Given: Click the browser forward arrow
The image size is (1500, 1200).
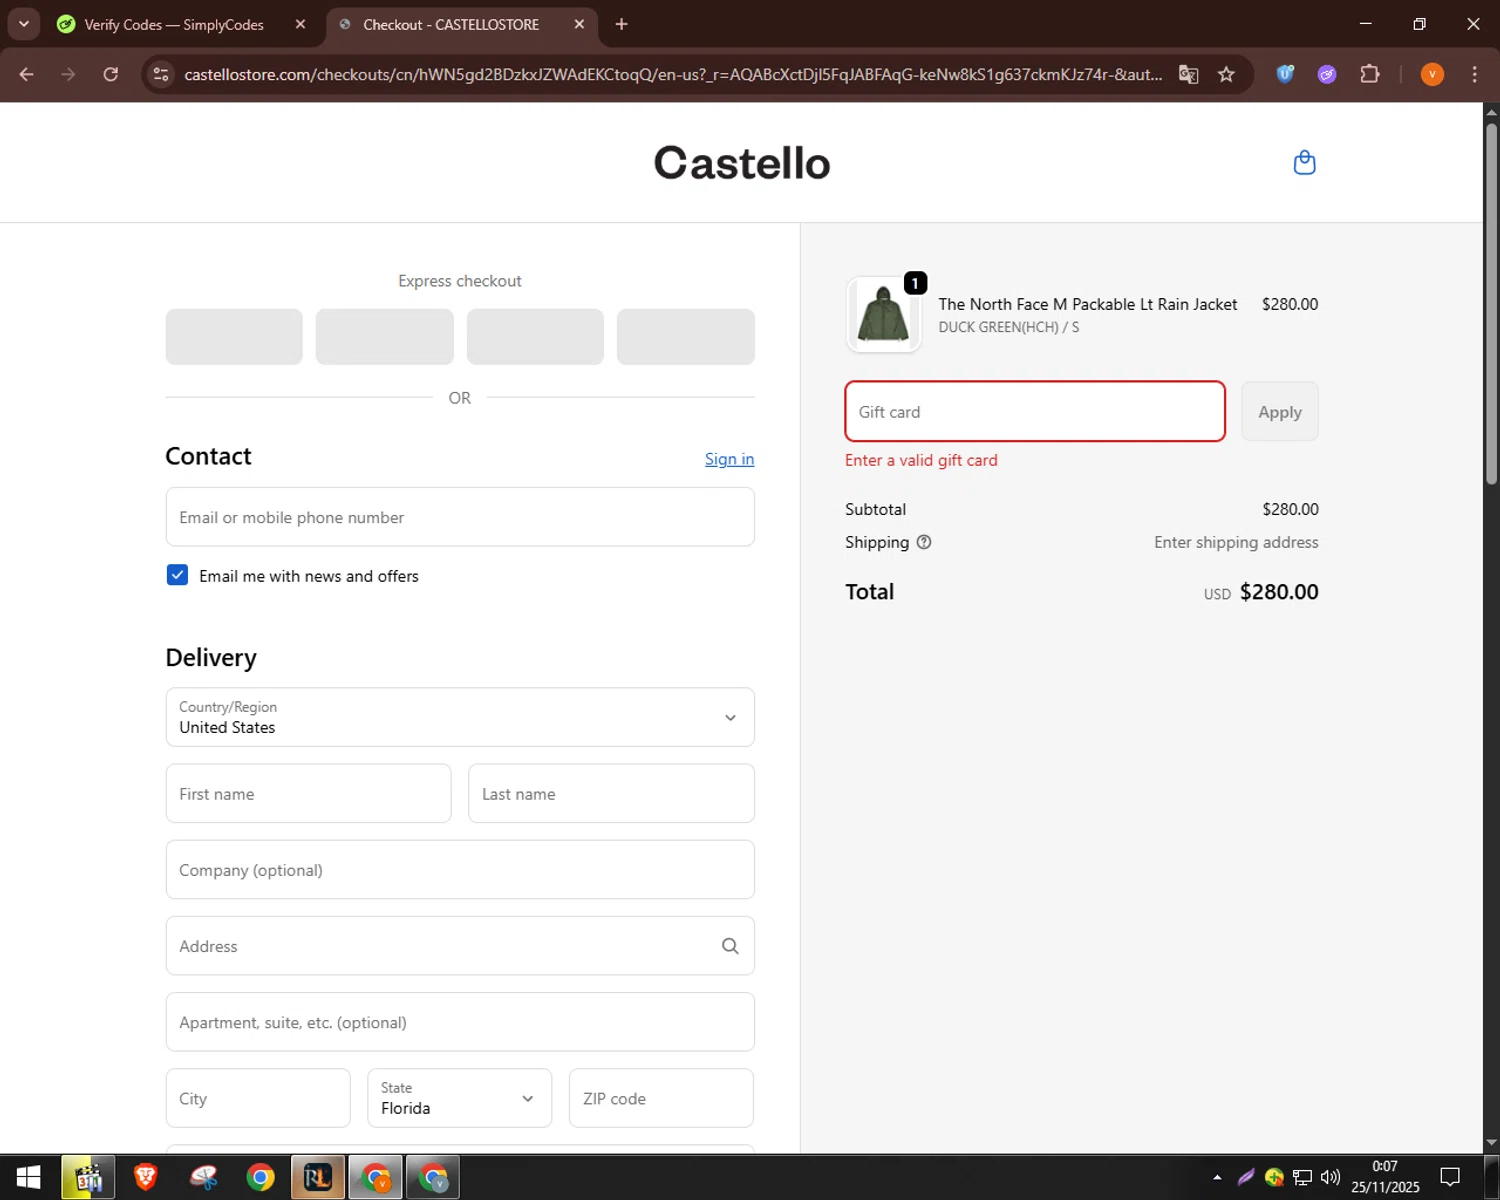Looking at the screenshot, I should pos(68,74).
